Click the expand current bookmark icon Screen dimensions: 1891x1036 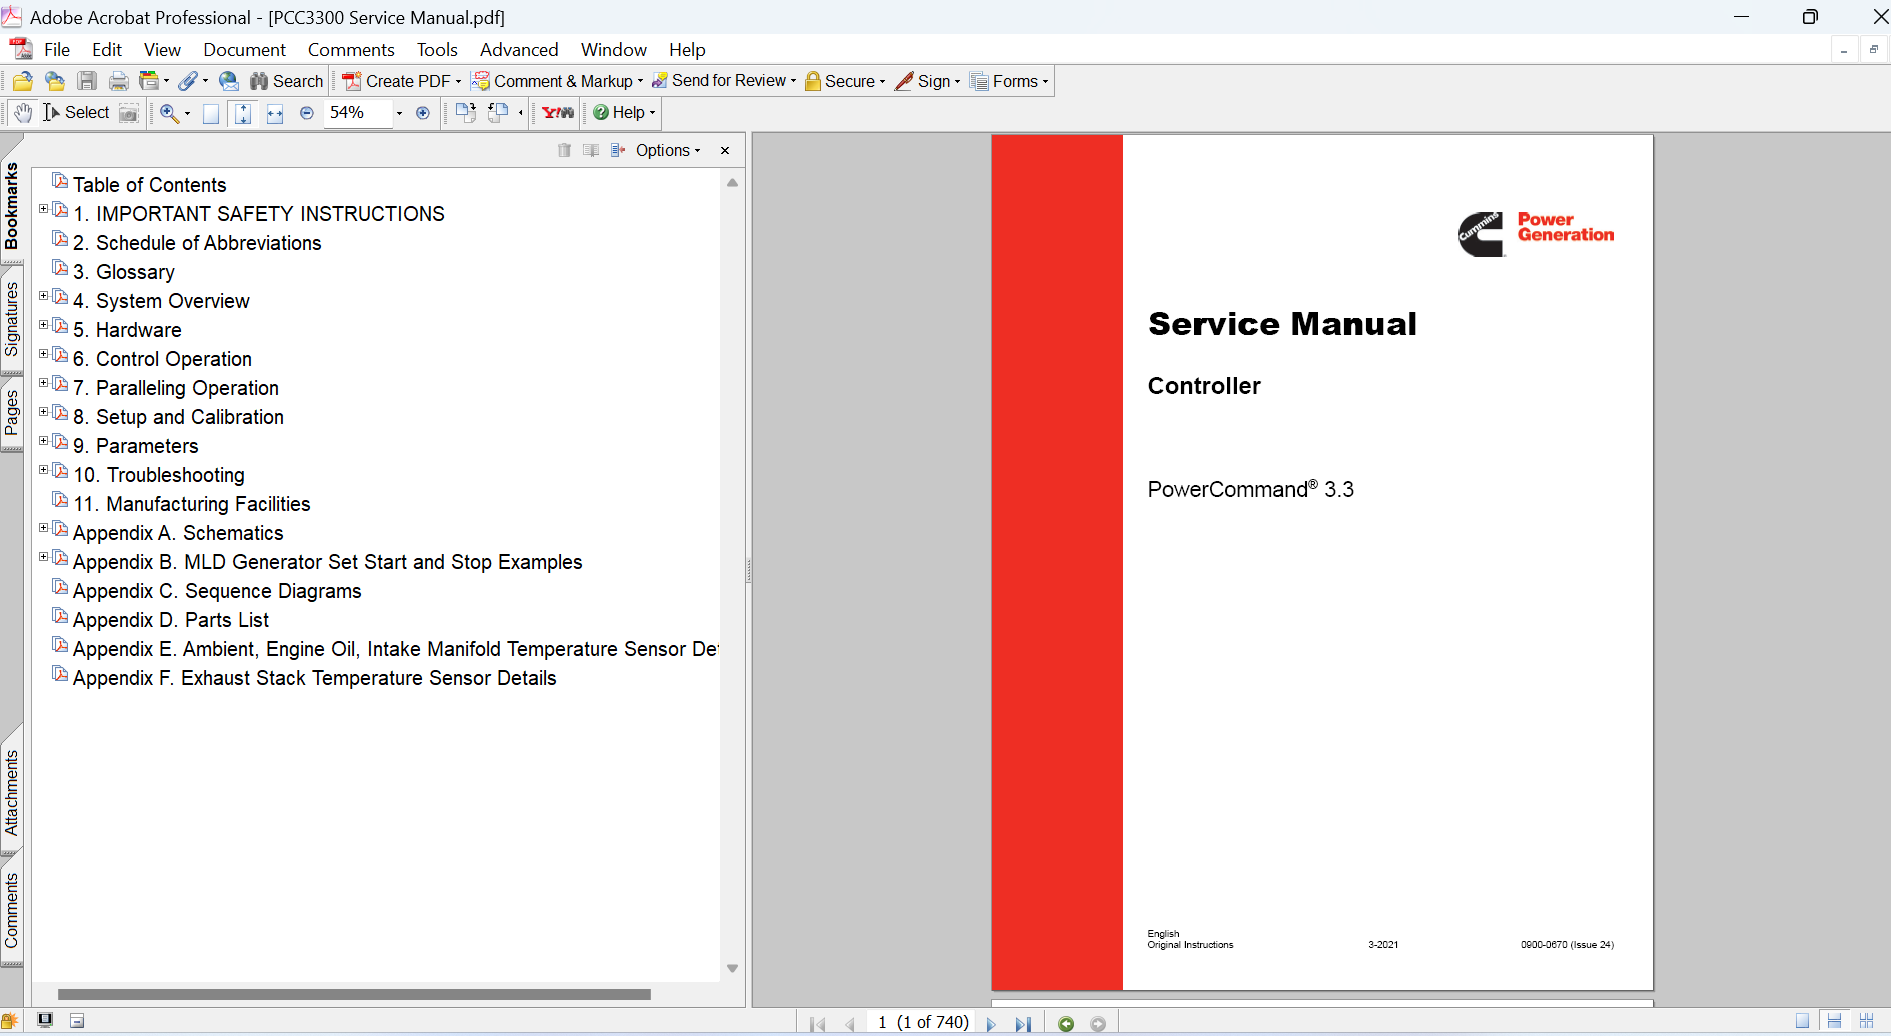tap(618, 150)
